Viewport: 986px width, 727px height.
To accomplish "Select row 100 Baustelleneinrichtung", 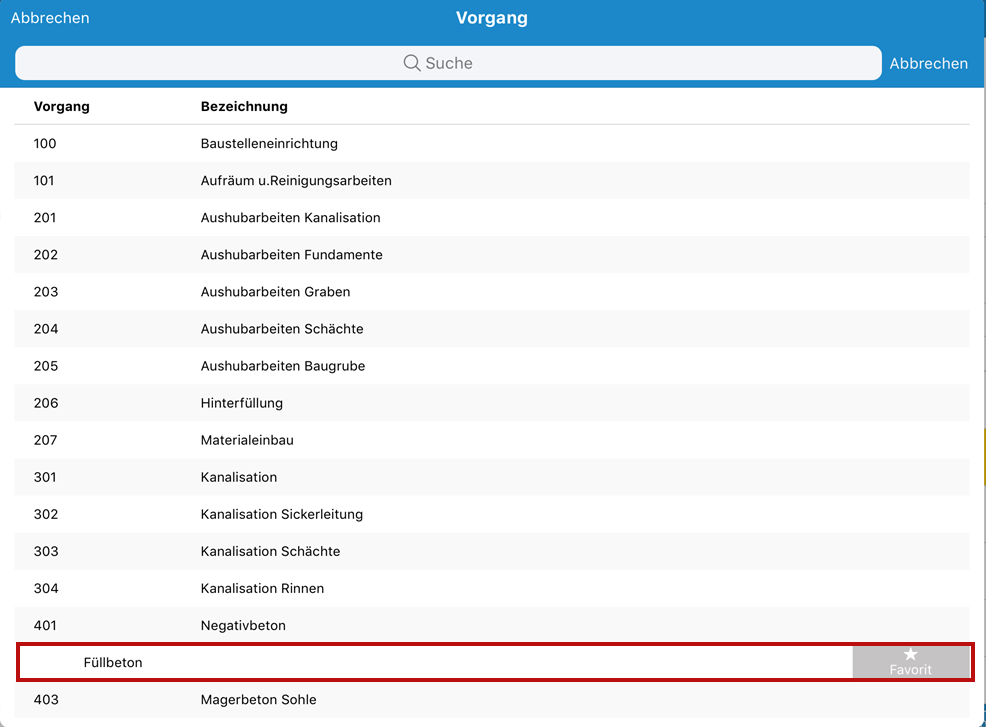I will click(492, 143).
